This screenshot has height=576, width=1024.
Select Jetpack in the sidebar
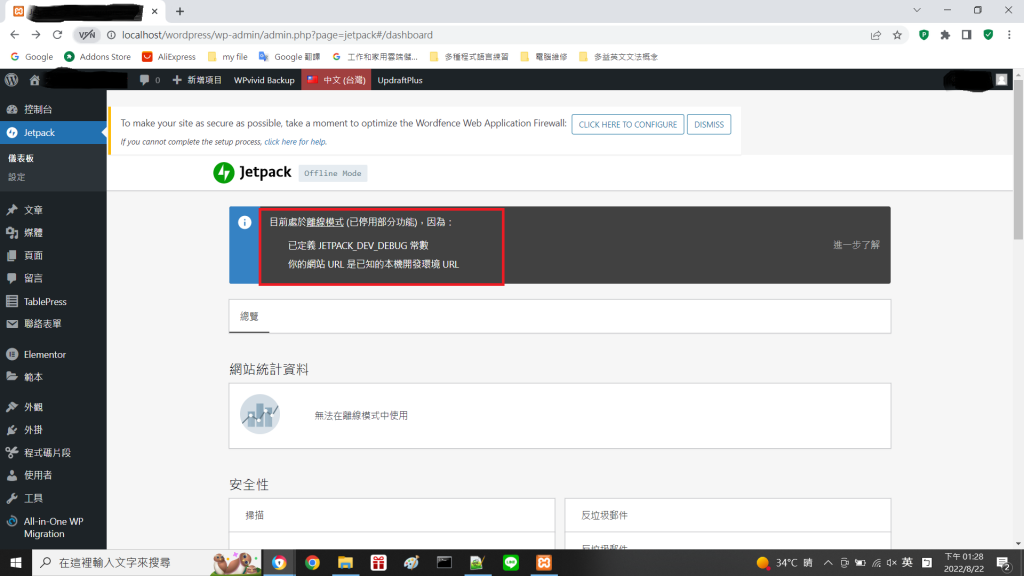click(x=53, y=133)
